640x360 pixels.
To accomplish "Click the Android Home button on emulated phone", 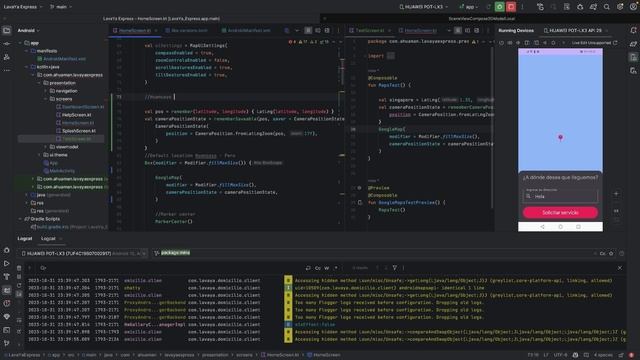I will [x=560, y=227].
